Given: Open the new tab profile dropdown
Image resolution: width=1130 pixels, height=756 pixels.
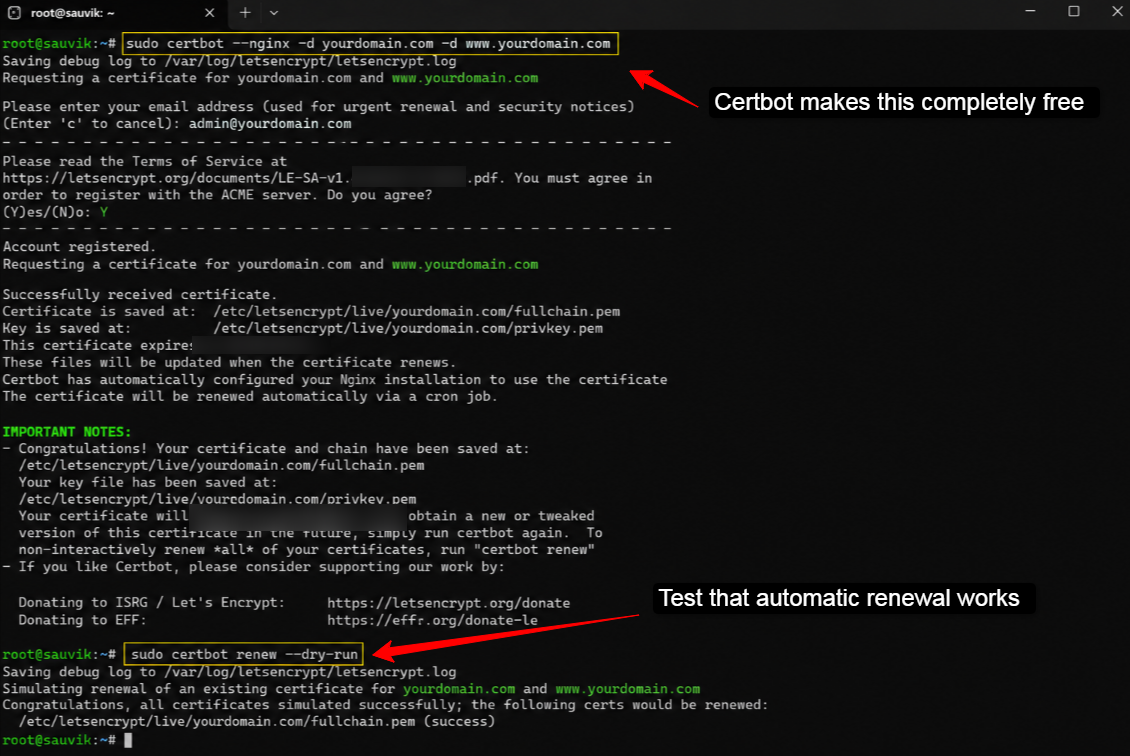Looking at the screenshot, I should click(x=274, y=12).
